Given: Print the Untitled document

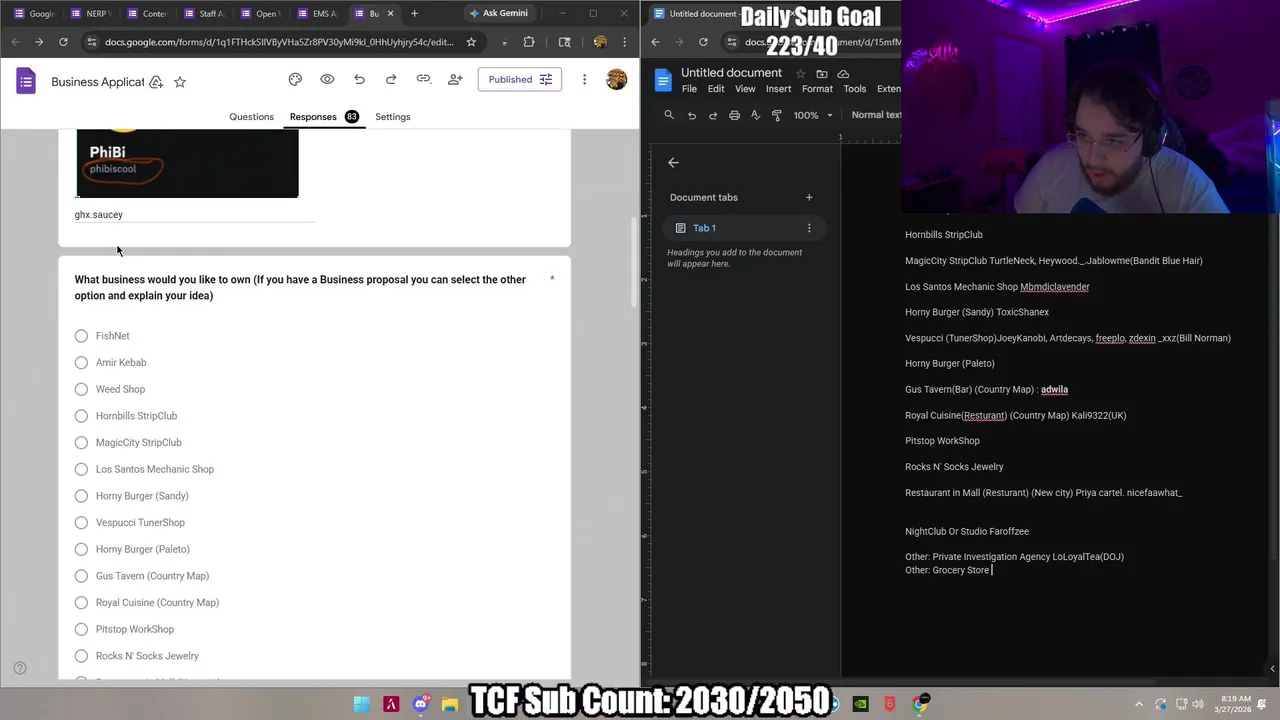Looking at the screenshot, I should point(734,115).
